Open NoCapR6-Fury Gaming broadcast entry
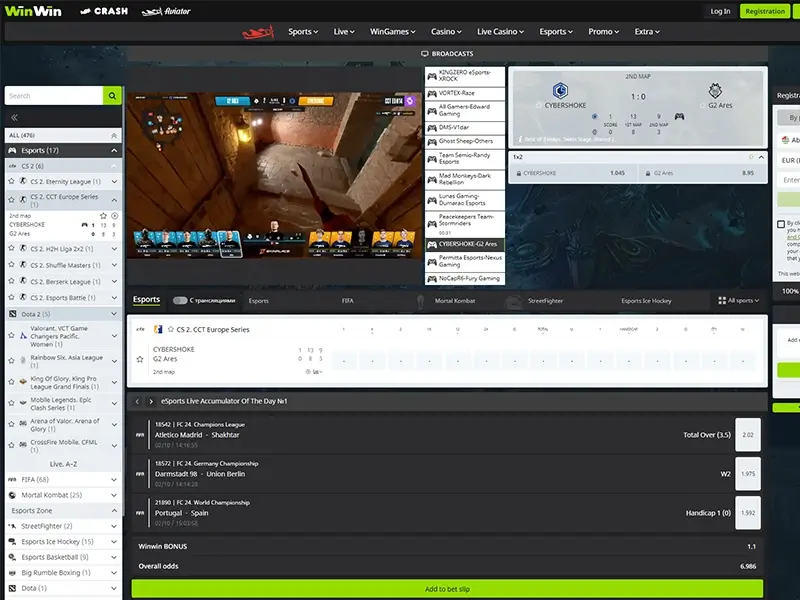800x600 pixels. click(465, 279)
